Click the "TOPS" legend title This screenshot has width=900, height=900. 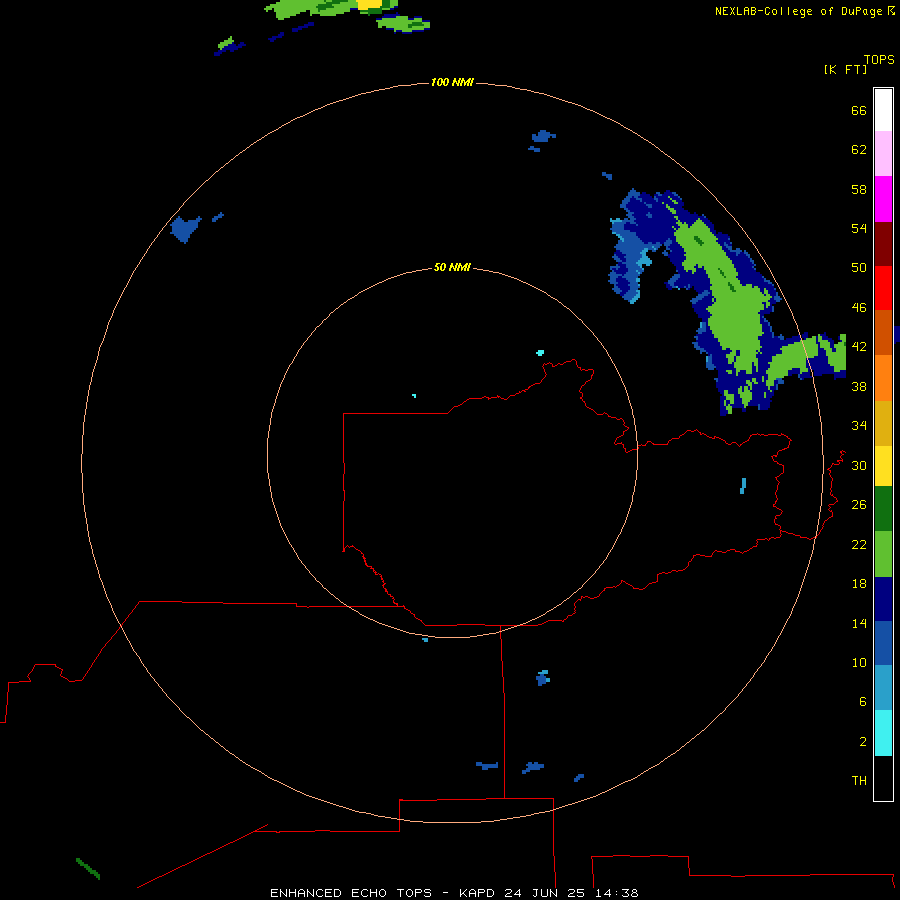pos(879,59)
